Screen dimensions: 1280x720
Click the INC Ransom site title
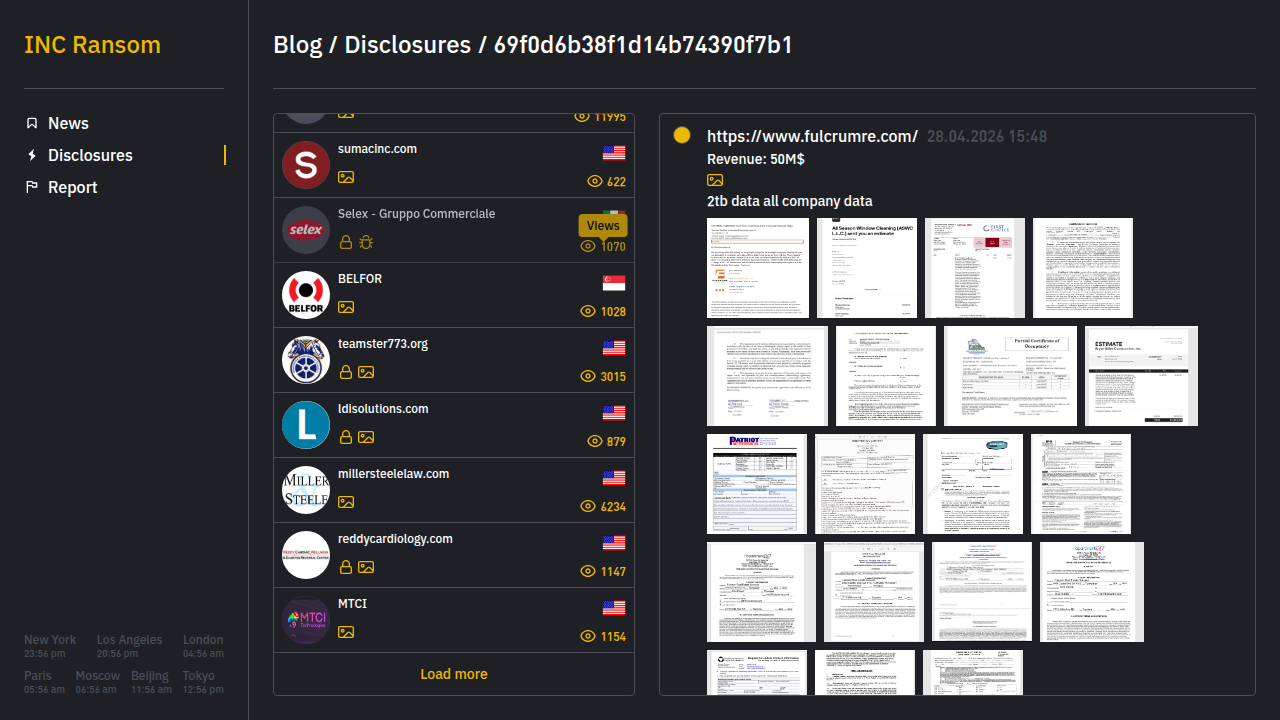click(x=92, y=45)
